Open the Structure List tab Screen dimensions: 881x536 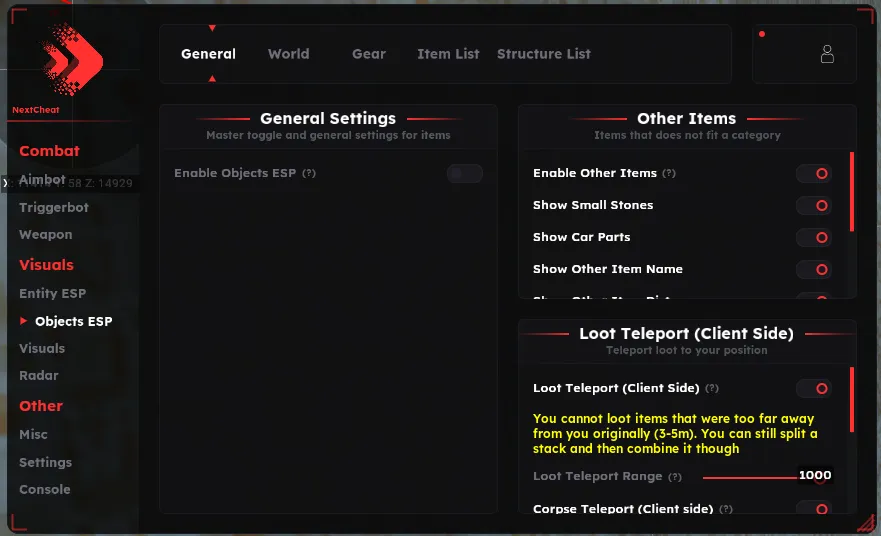[x=543, y=54]
